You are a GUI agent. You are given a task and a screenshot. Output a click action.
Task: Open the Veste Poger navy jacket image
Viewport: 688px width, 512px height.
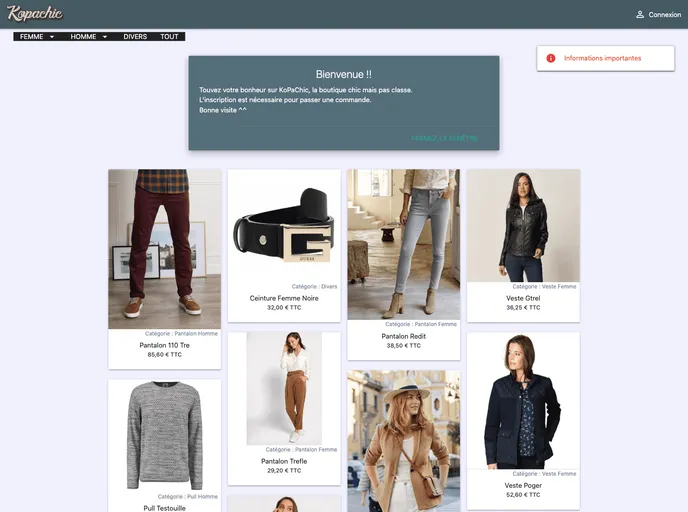pos(523,401)
